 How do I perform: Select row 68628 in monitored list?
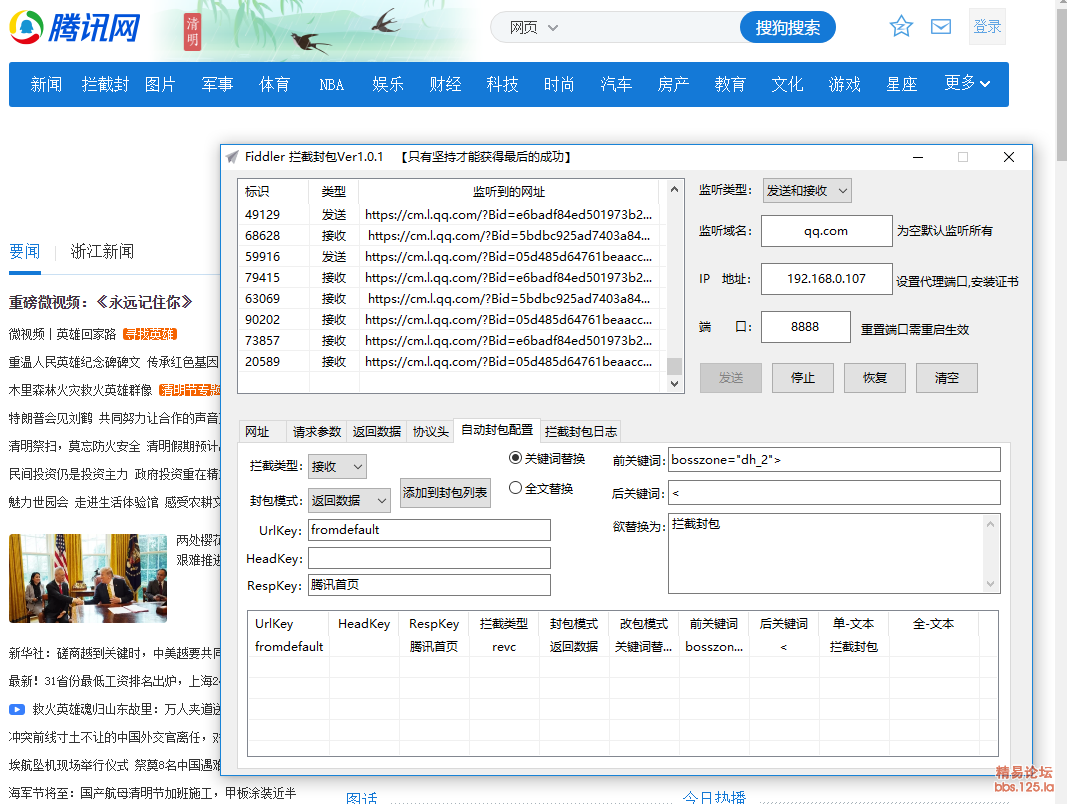452,236
